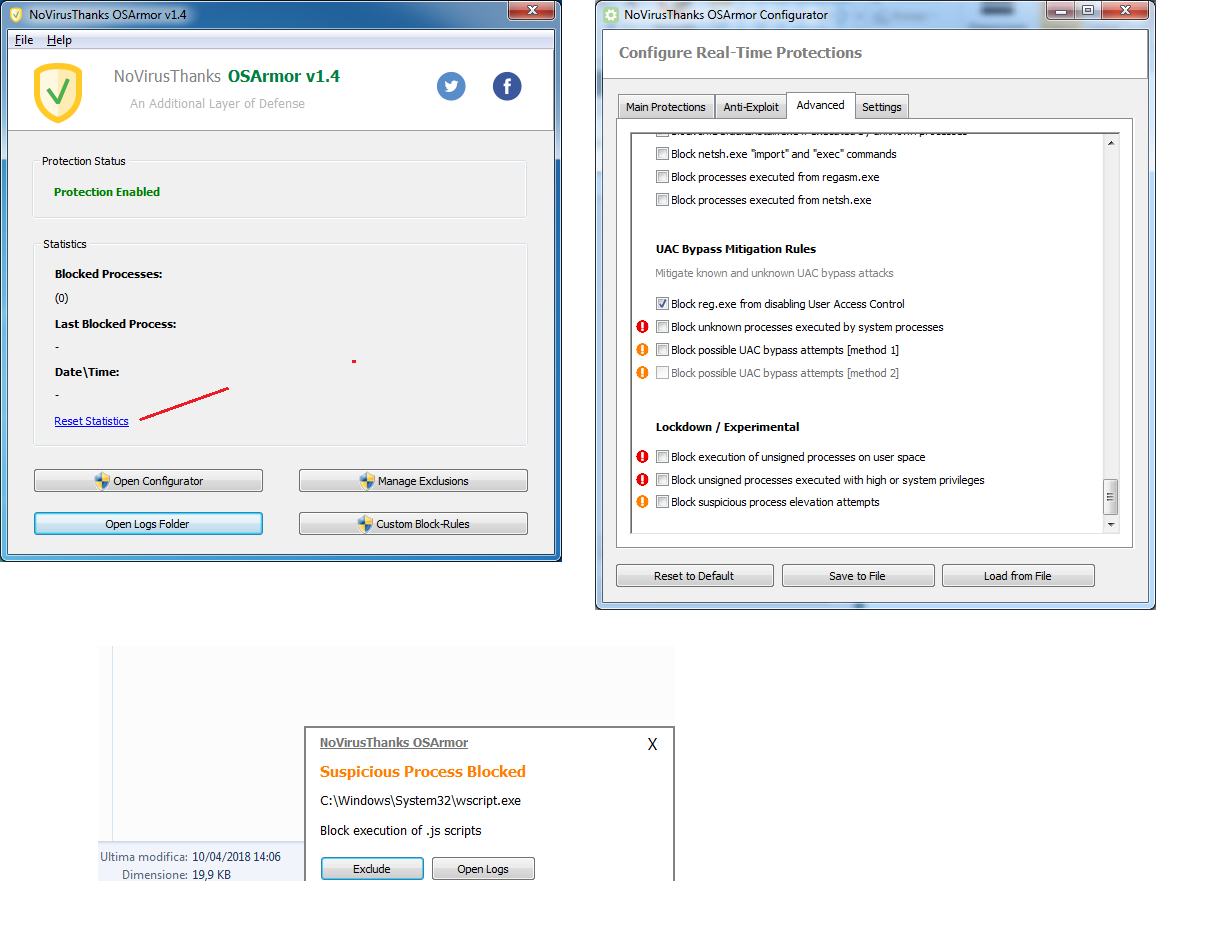Click the Save to File button

[x=858, y=576]
